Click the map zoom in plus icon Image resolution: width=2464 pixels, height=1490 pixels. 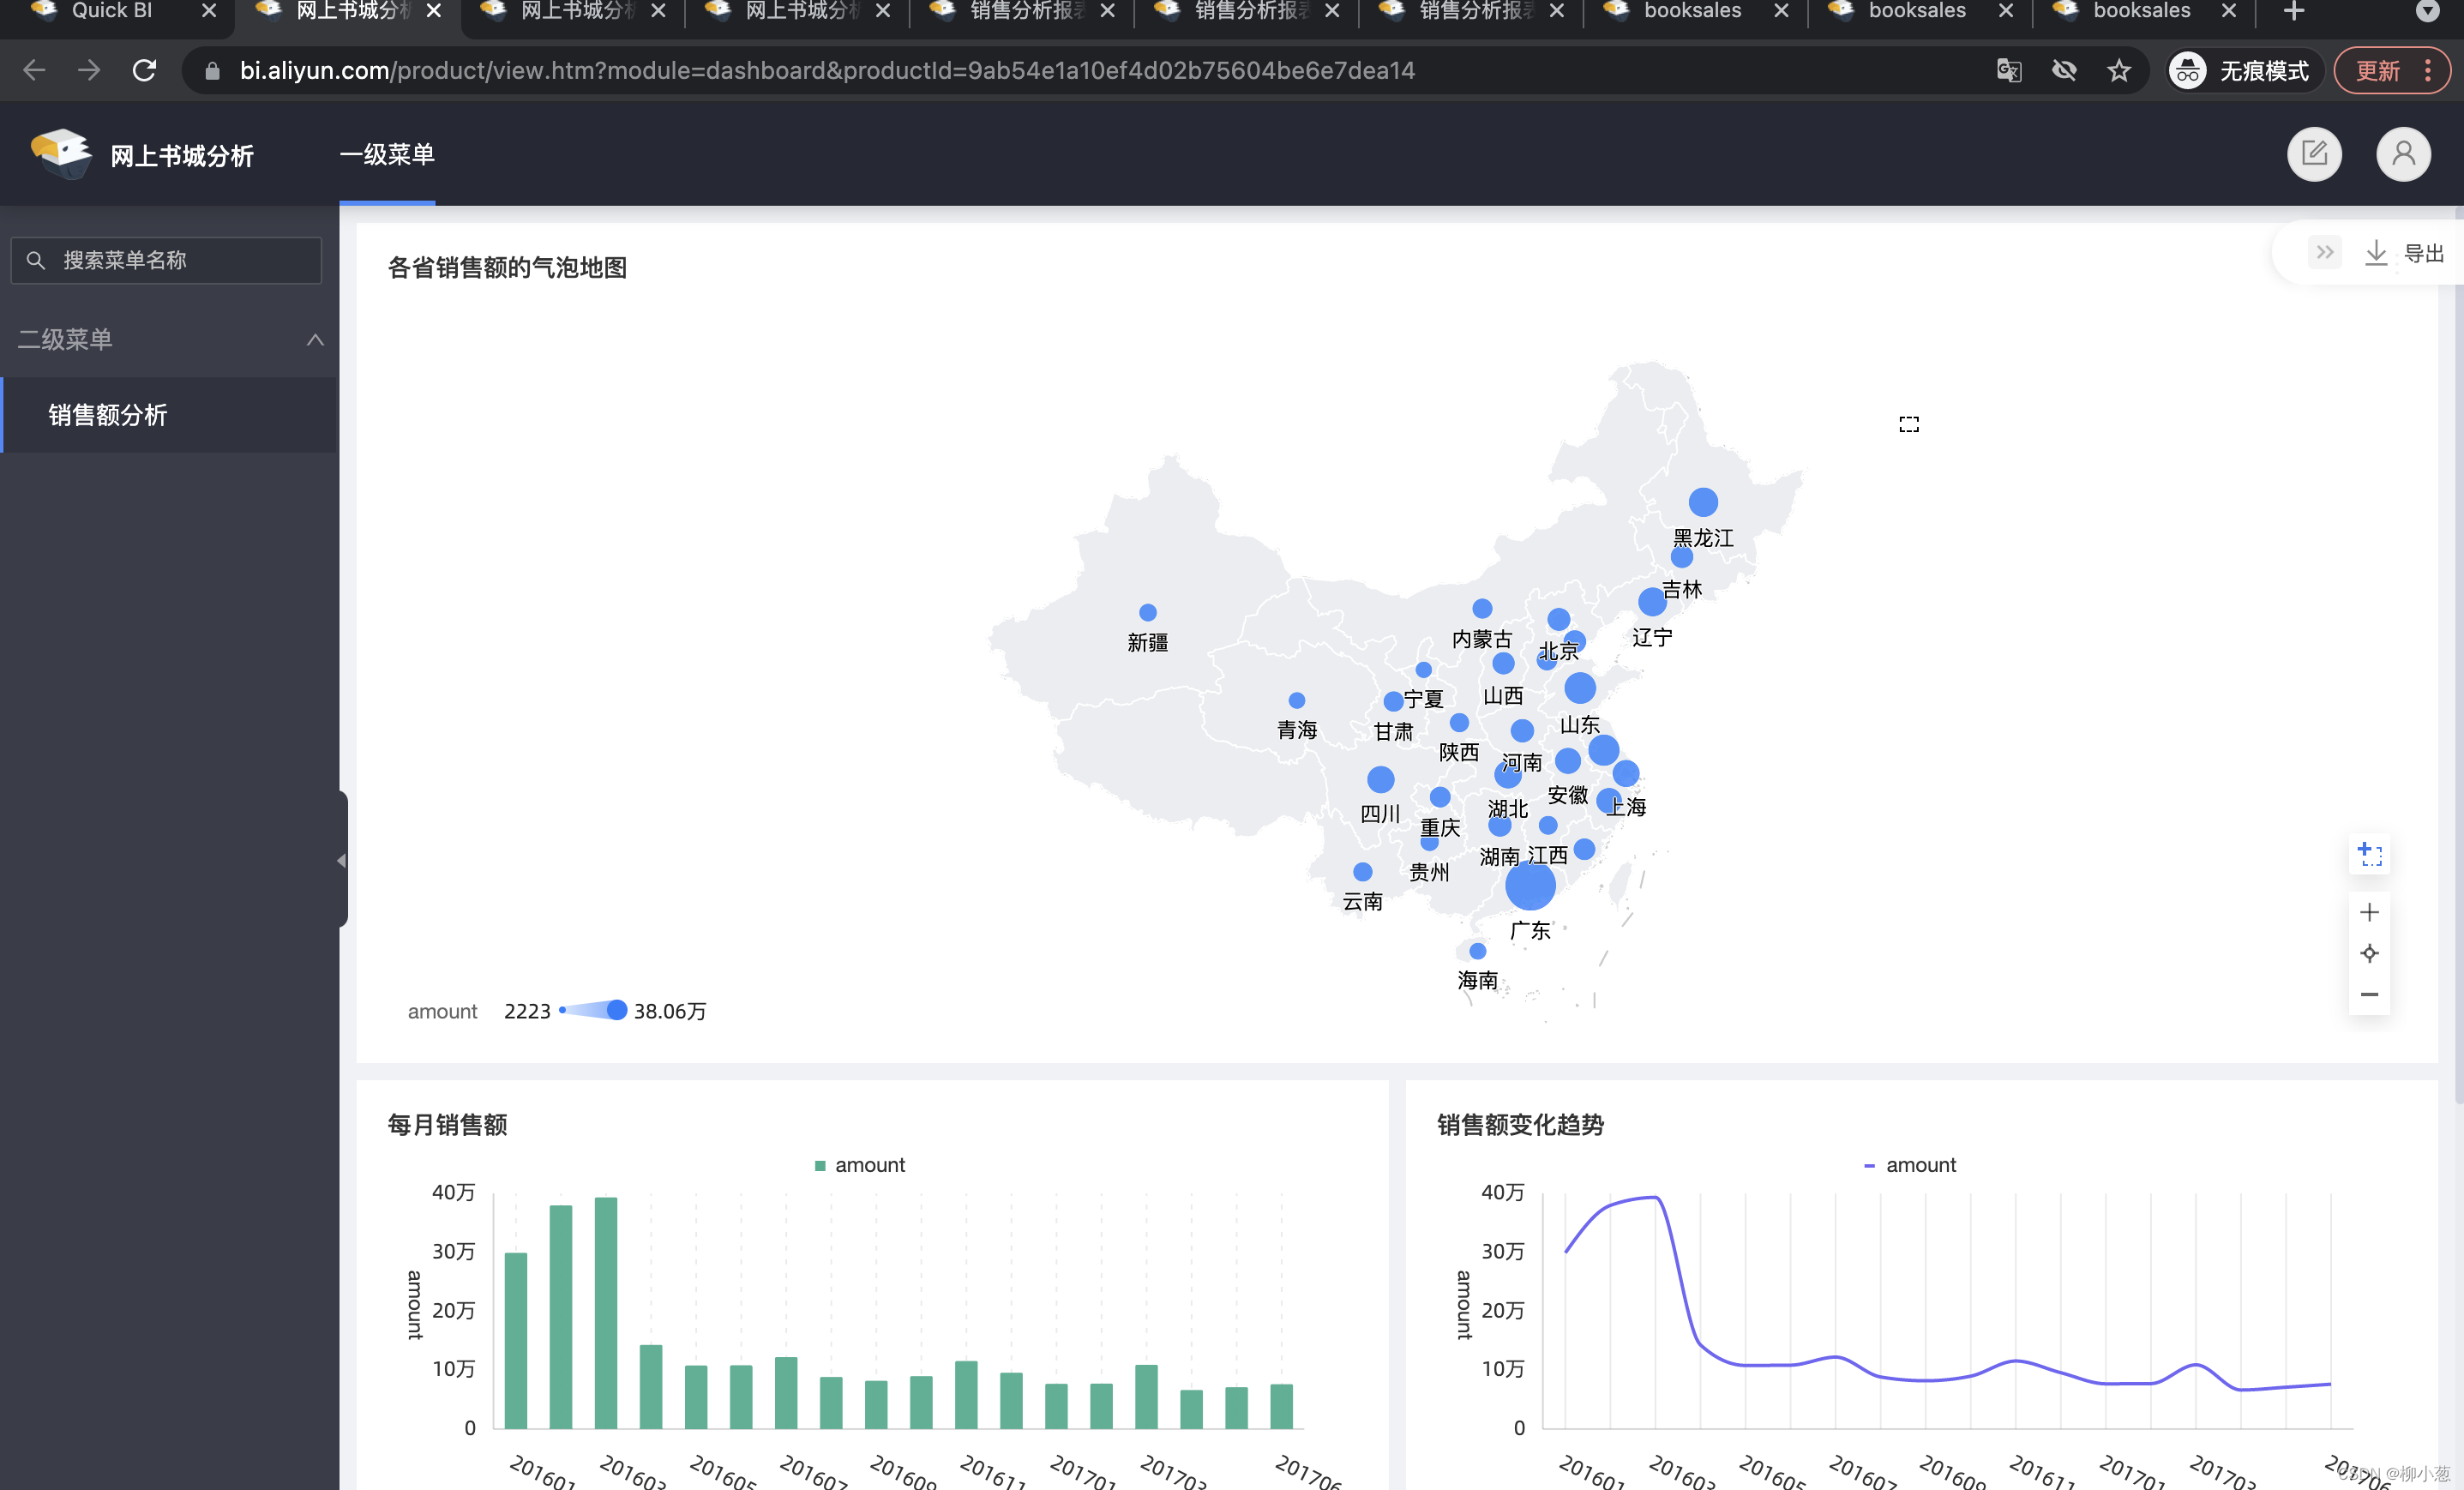click(2368, 912)
